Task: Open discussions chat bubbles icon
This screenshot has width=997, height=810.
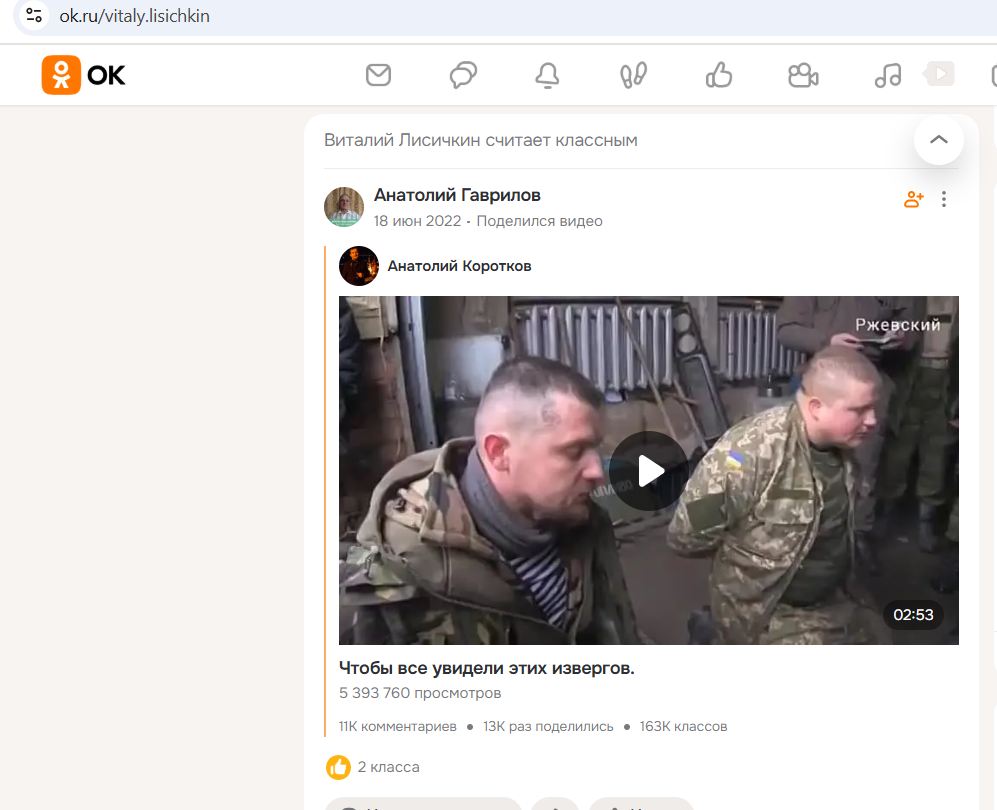Action: coord(463,75)
